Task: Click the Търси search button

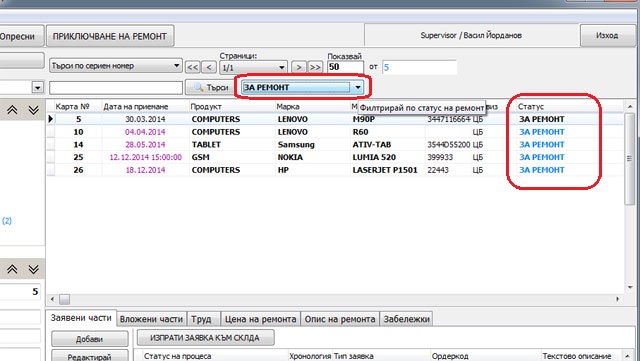Action: 211,87
